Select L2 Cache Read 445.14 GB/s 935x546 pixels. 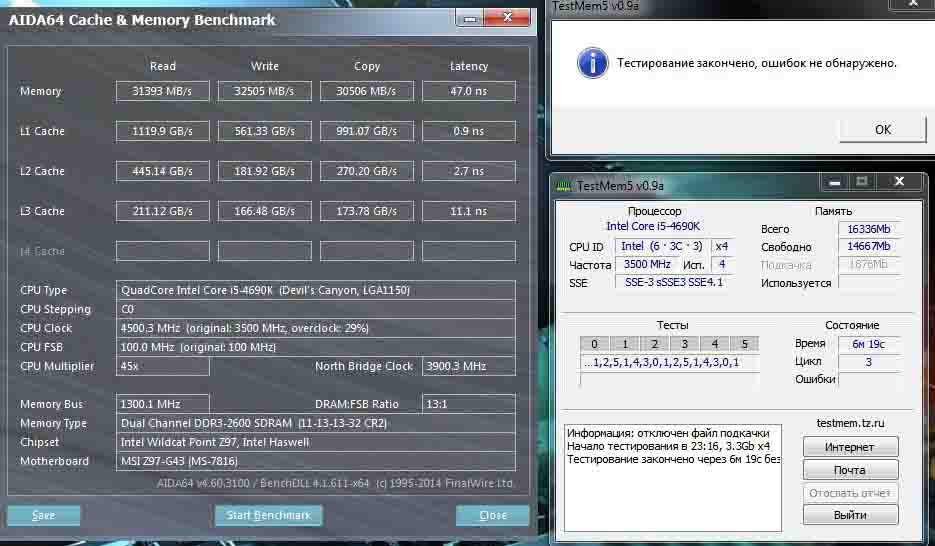pos(162,171)
